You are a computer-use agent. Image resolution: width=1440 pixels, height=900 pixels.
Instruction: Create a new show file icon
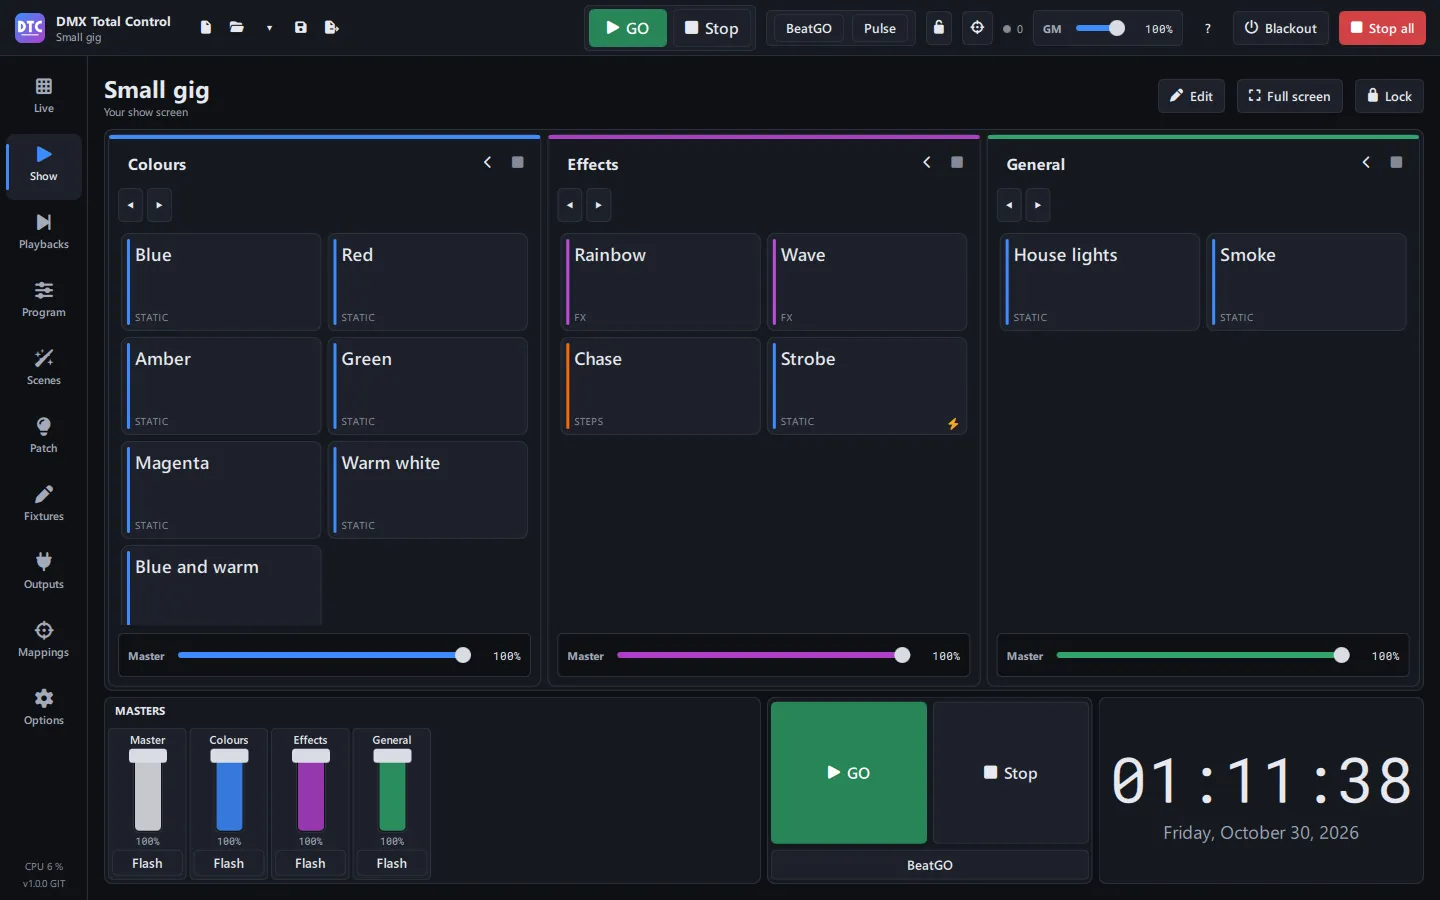pyautogui.click(x=205, y=28)
